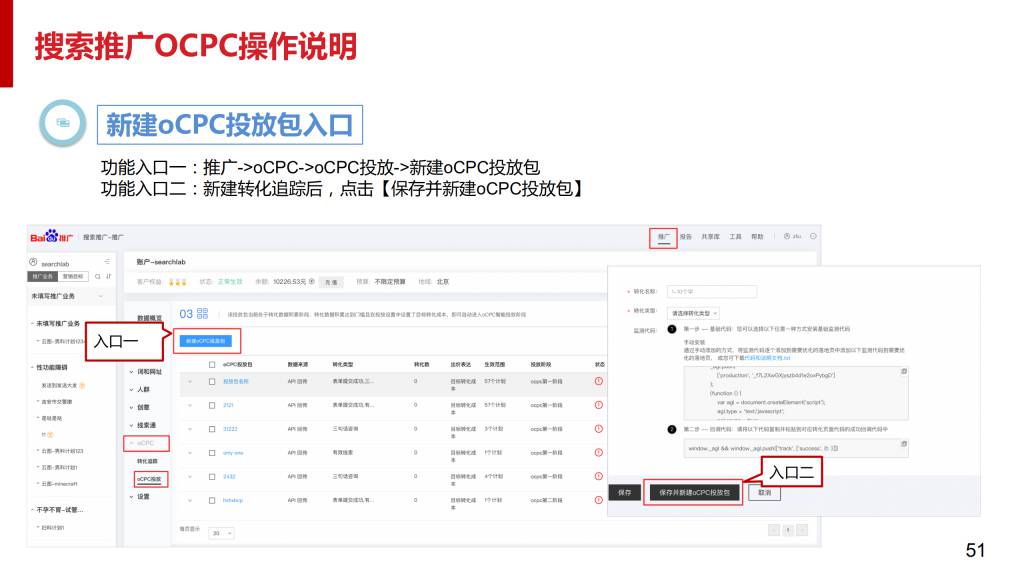Click the grid icon beside 03

[x=203, y=314]
